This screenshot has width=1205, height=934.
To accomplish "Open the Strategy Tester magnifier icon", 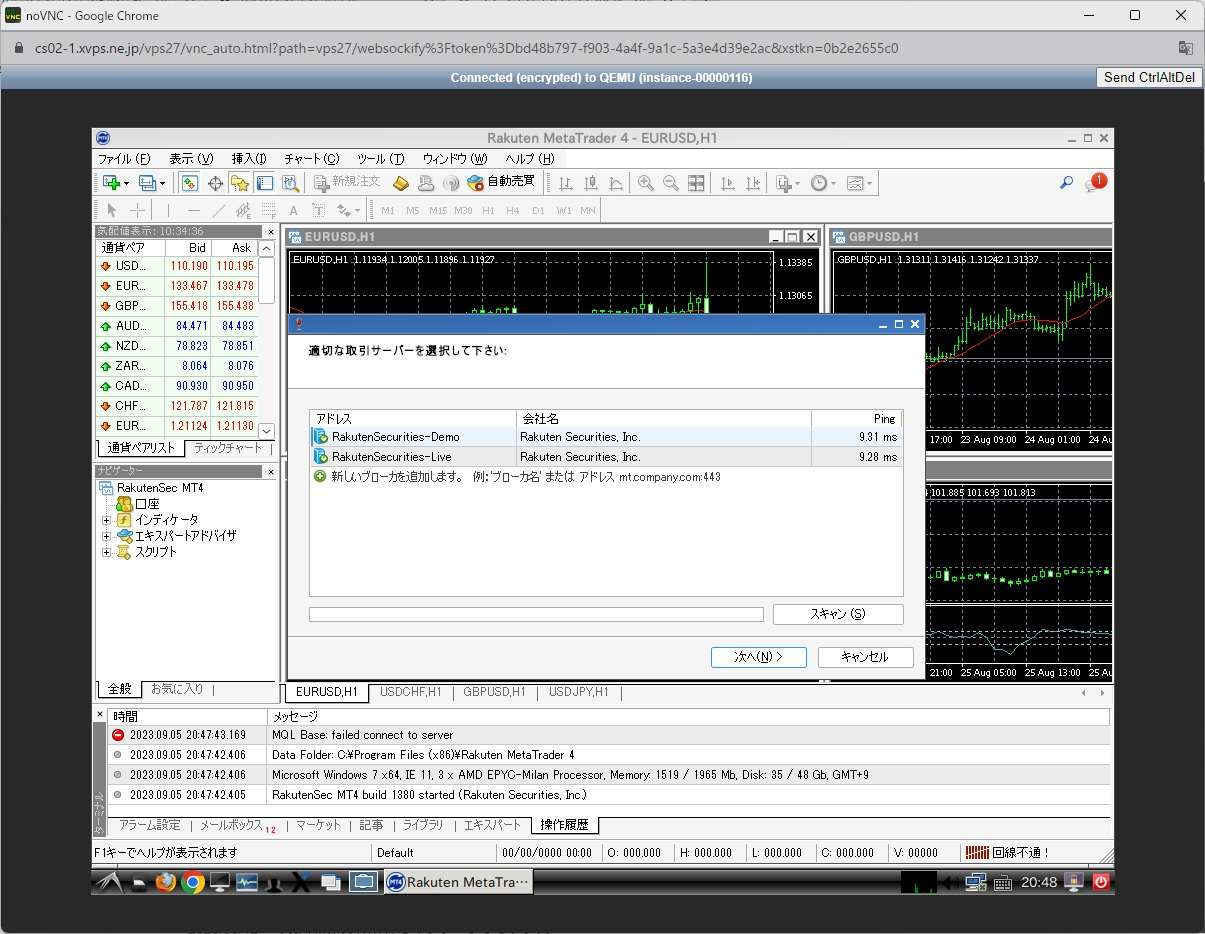I will pyautogui.click(x=290, y=183).
